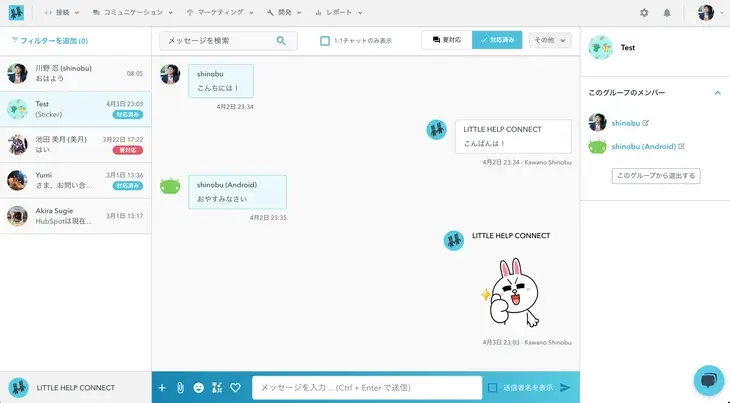Open the emoji picker smiley icon
730x403 pixels.
coord(199,387)
